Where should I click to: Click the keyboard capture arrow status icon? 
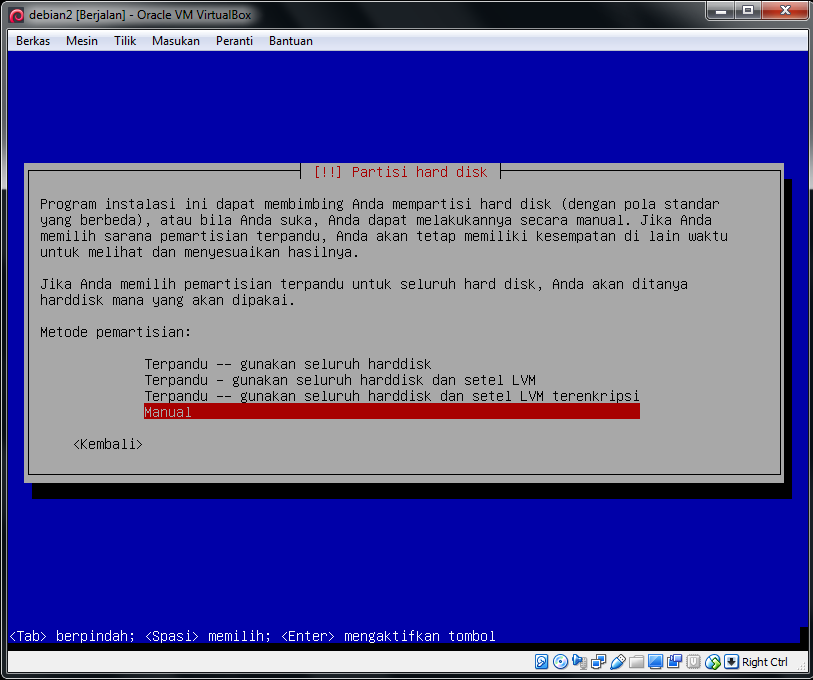click(731, 661)
